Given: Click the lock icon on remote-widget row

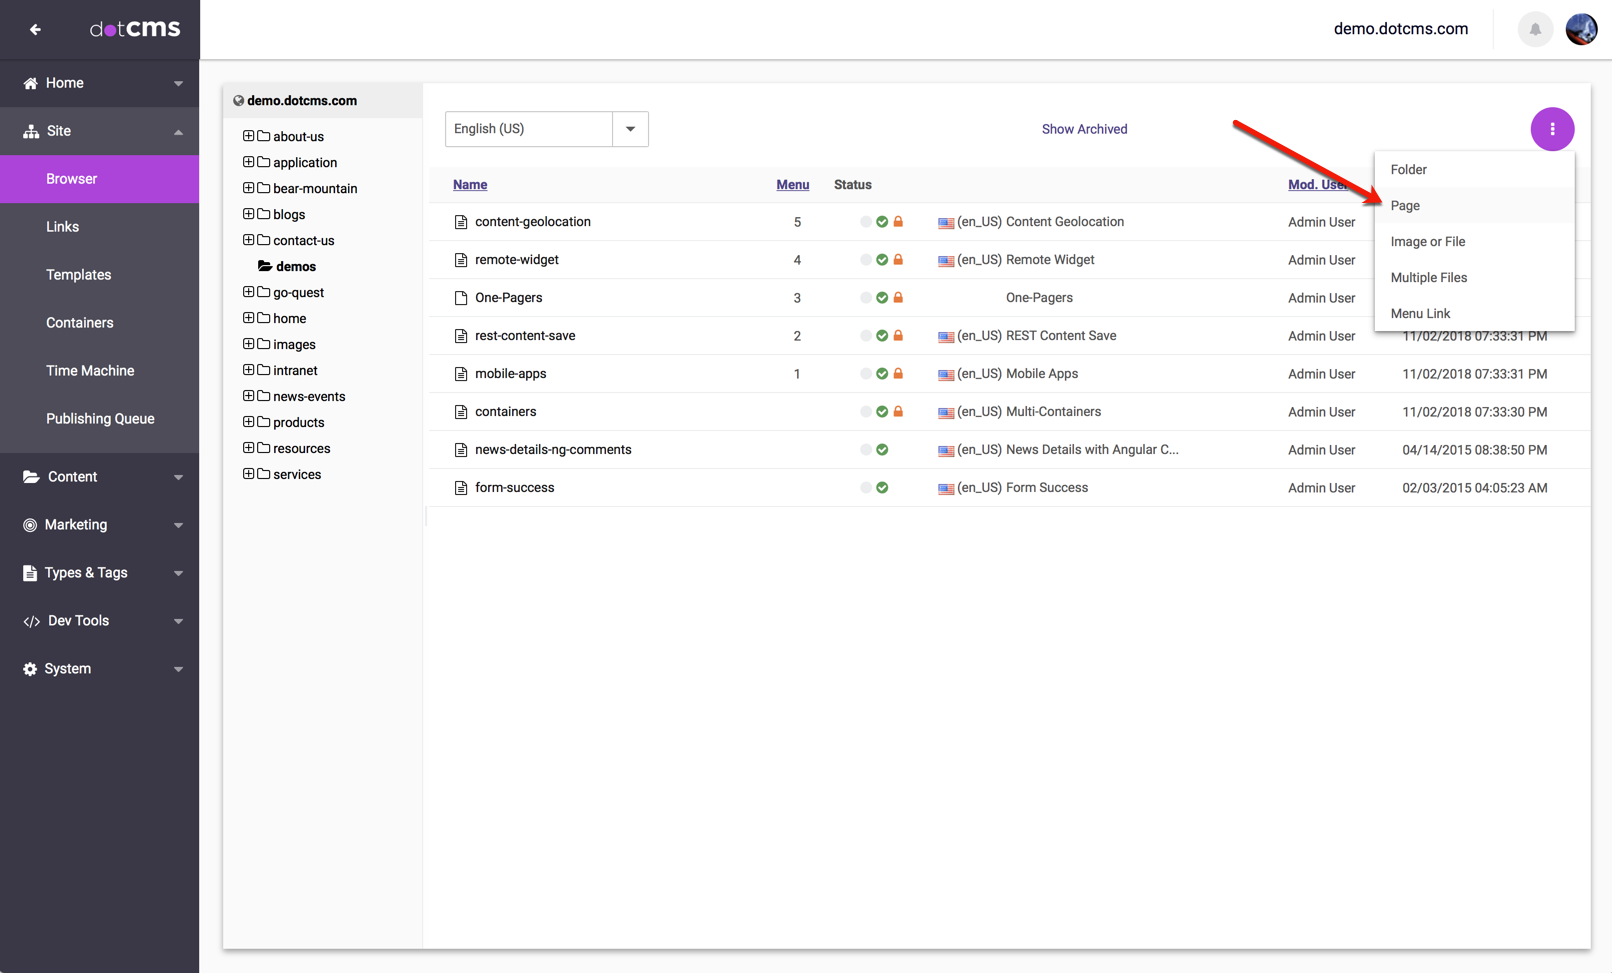Looking at the screenshot, I should [898, 260].
